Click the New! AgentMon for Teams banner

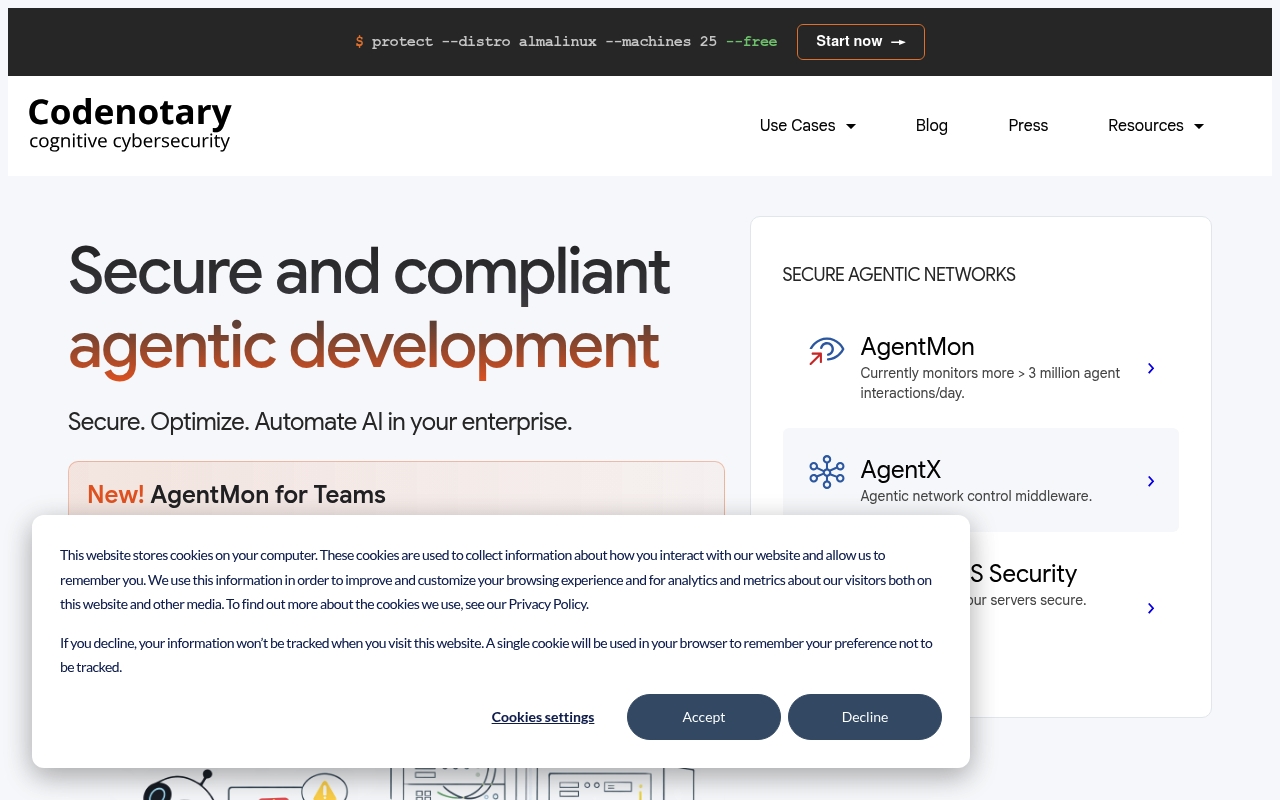pos(396,490)
